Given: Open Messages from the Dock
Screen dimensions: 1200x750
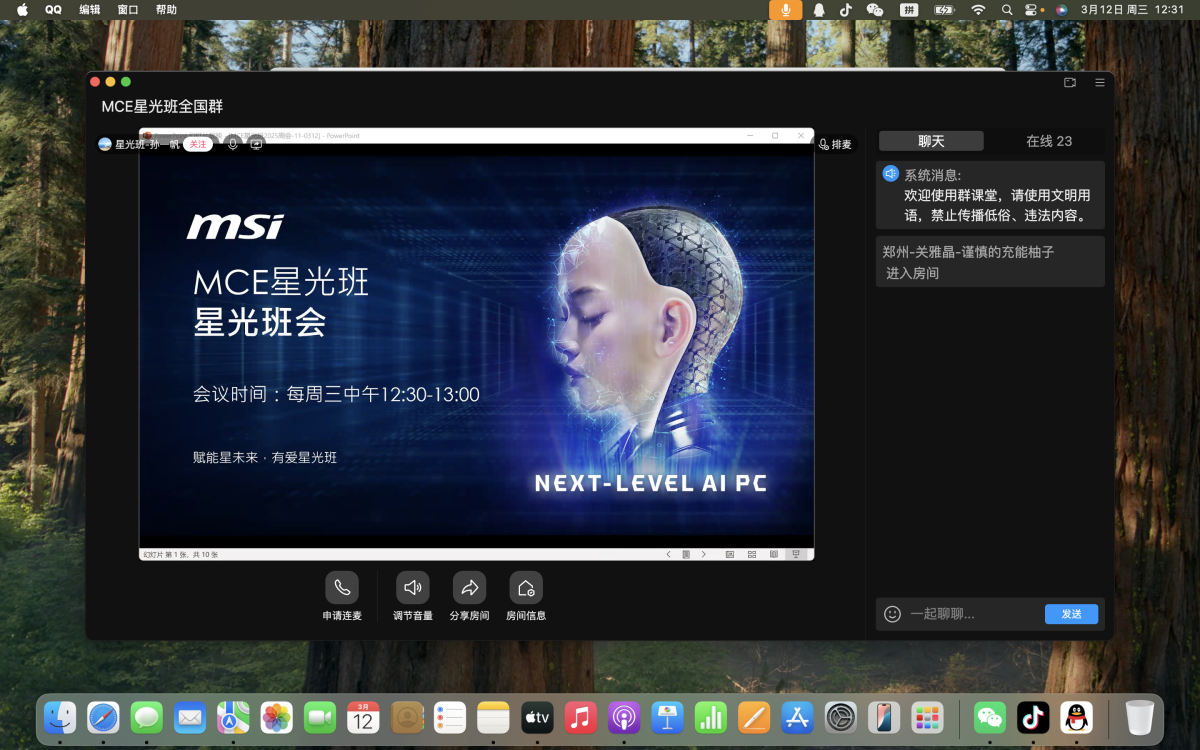Looking at the screenshot, I should (x=147, y=717).
